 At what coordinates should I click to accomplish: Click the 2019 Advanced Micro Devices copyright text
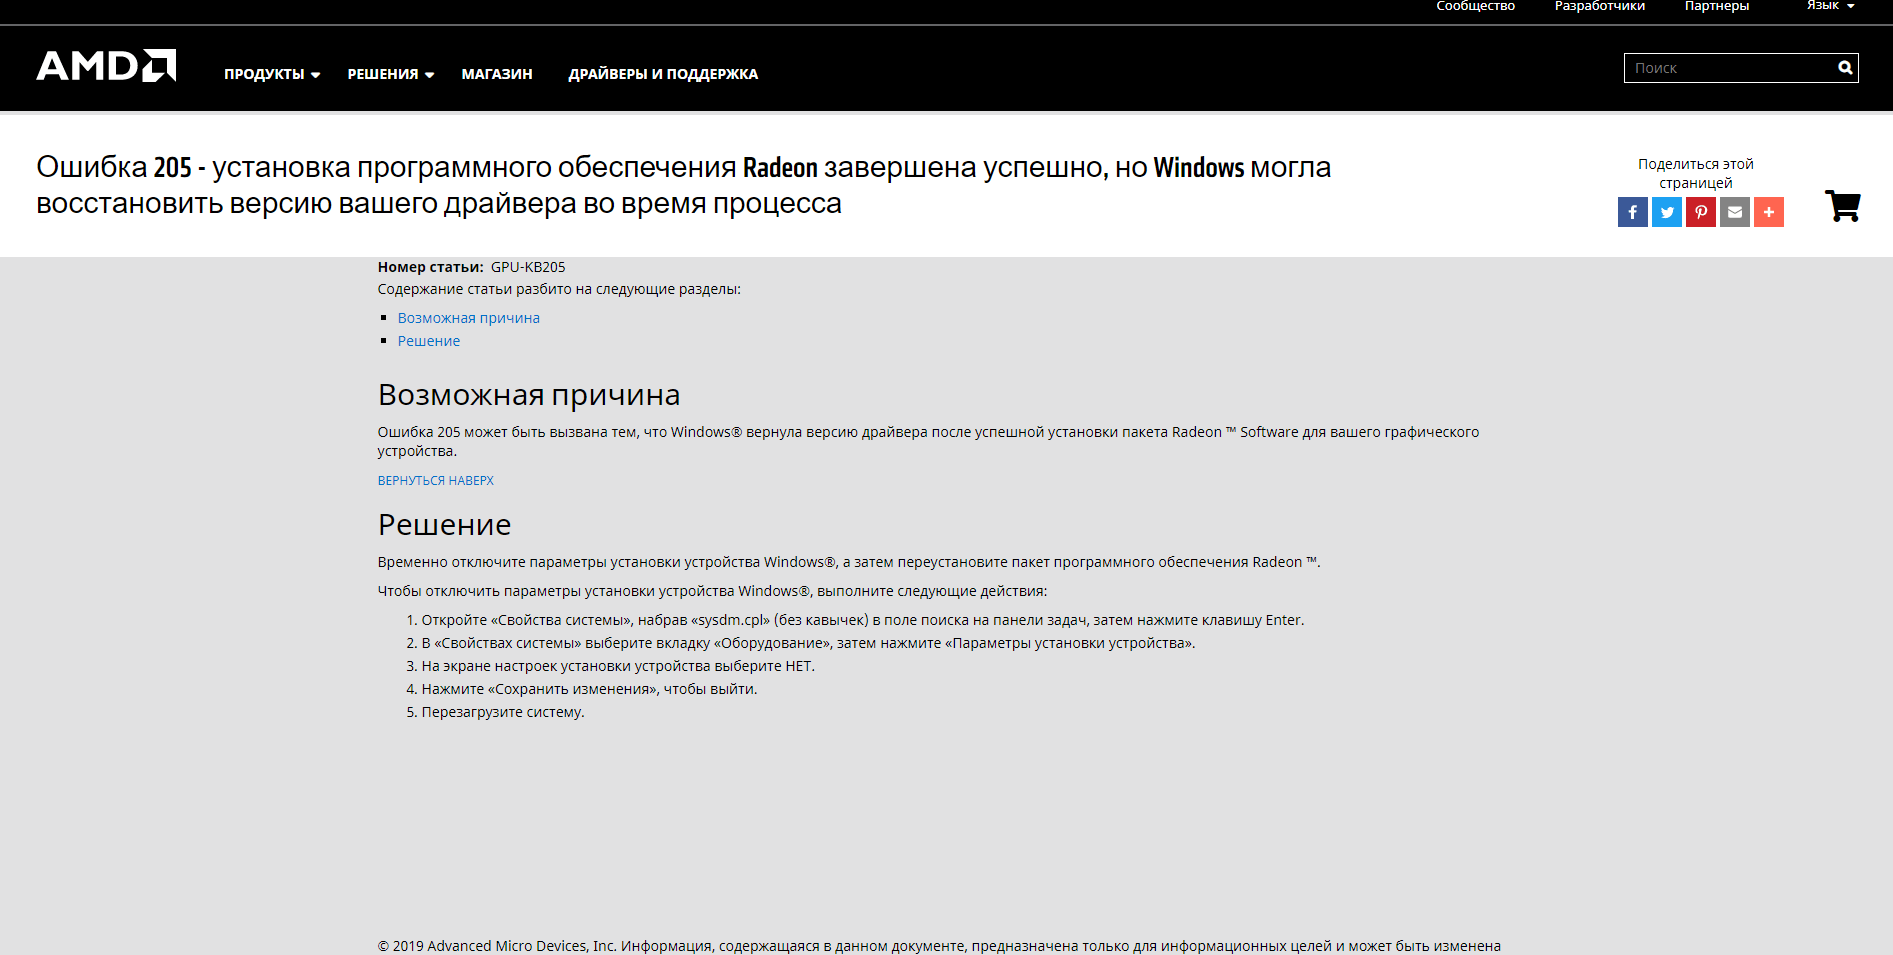(939, 946)
